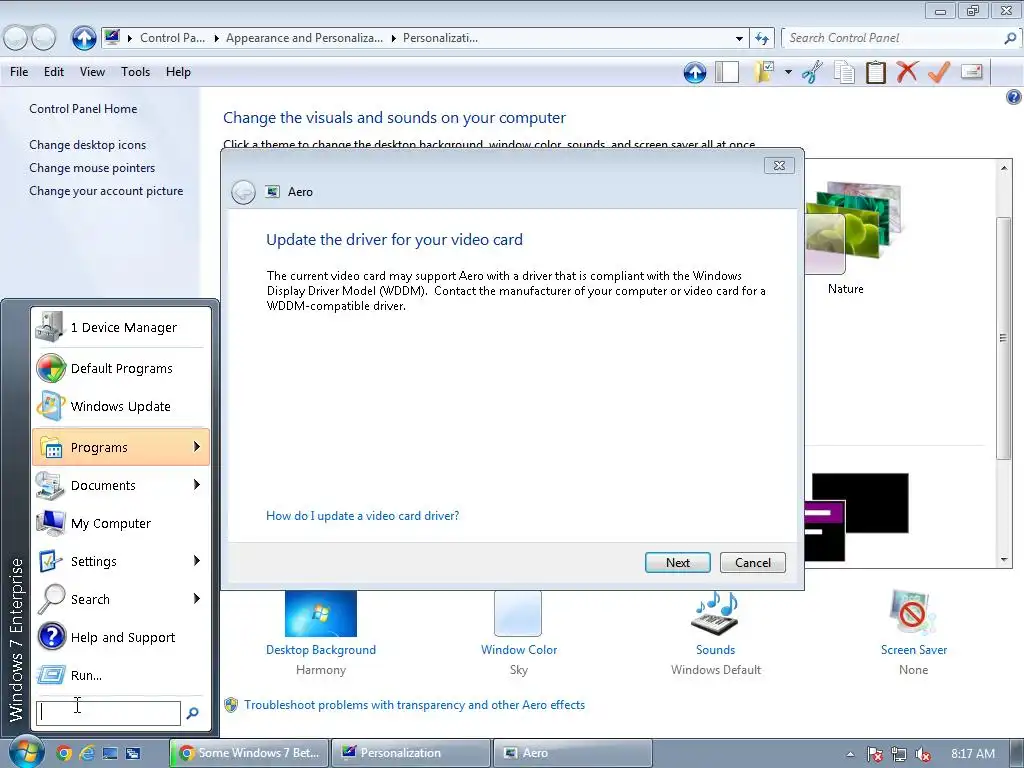Open the blue Help question mark icon
The image size is (1024, 768).
click(1013, 97)
